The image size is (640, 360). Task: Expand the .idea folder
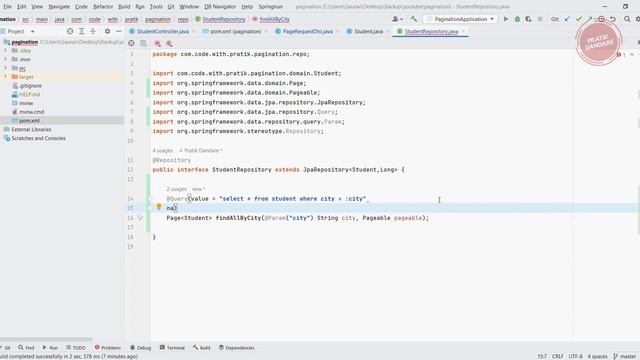click(6, 50)
